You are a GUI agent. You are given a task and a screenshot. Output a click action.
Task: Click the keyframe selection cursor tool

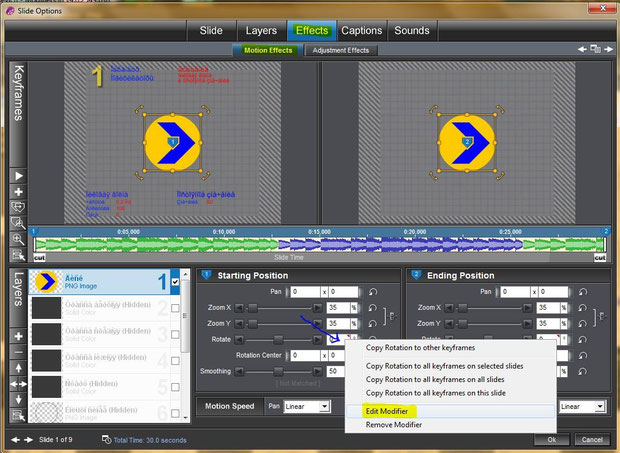coord(19,255)
